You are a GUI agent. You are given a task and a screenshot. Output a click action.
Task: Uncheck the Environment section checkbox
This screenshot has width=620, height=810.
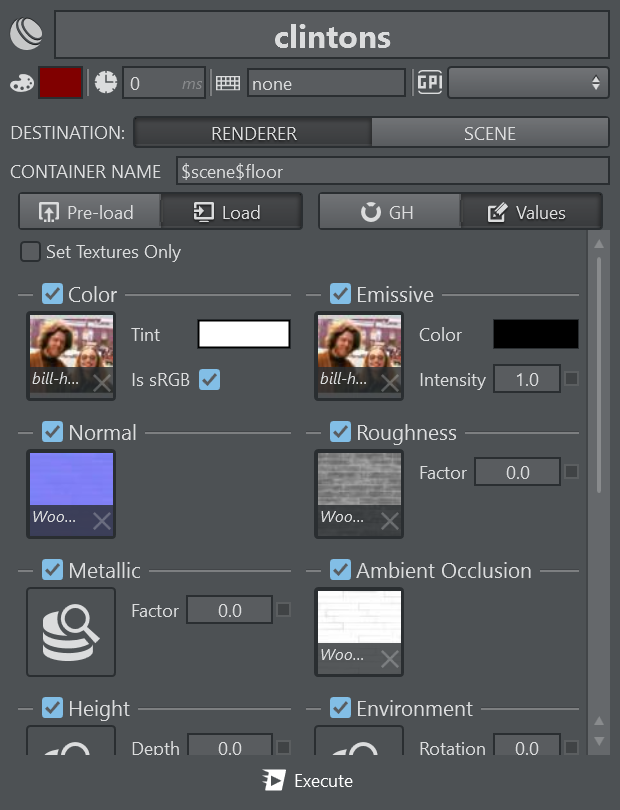340,707
